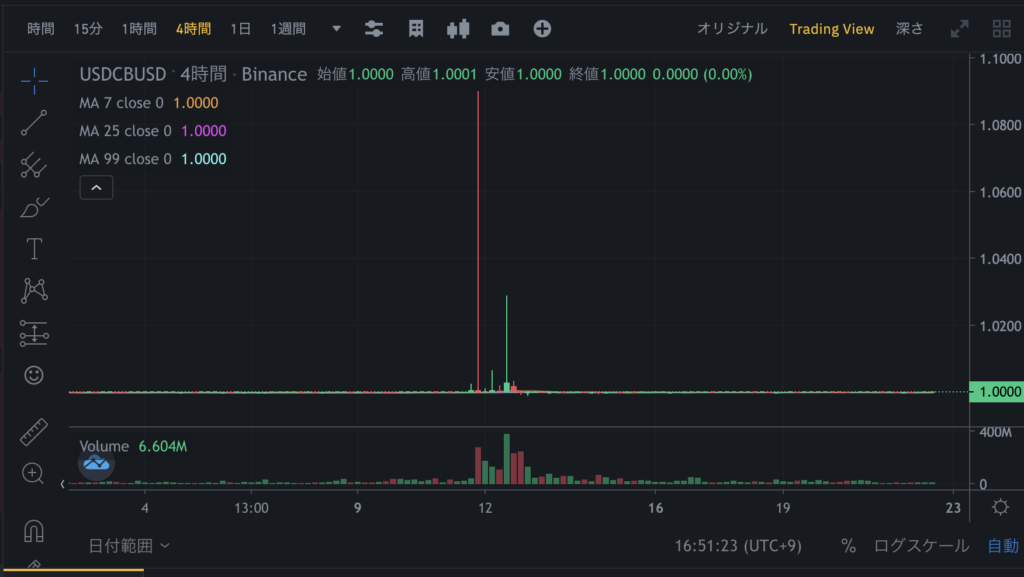
Task: Switch to オリジナル chart view
Action: click(732, 29)
